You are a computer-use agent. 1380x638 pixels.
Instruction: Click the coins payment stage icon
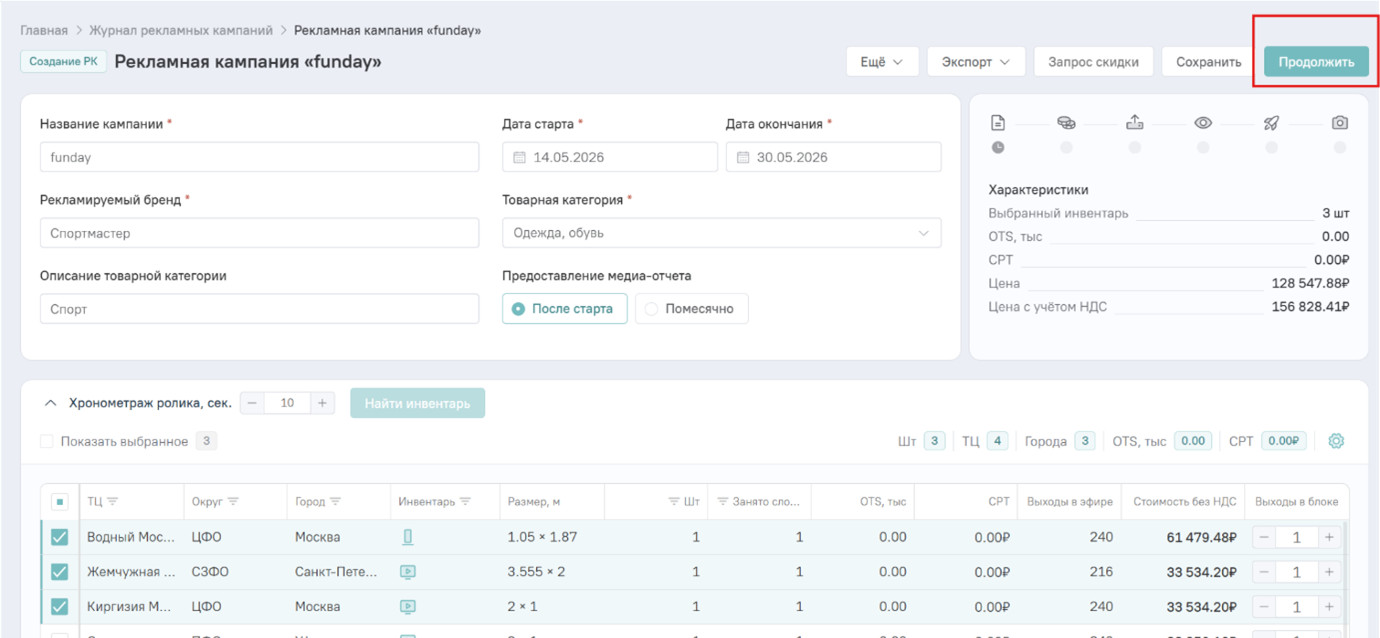1066,123
